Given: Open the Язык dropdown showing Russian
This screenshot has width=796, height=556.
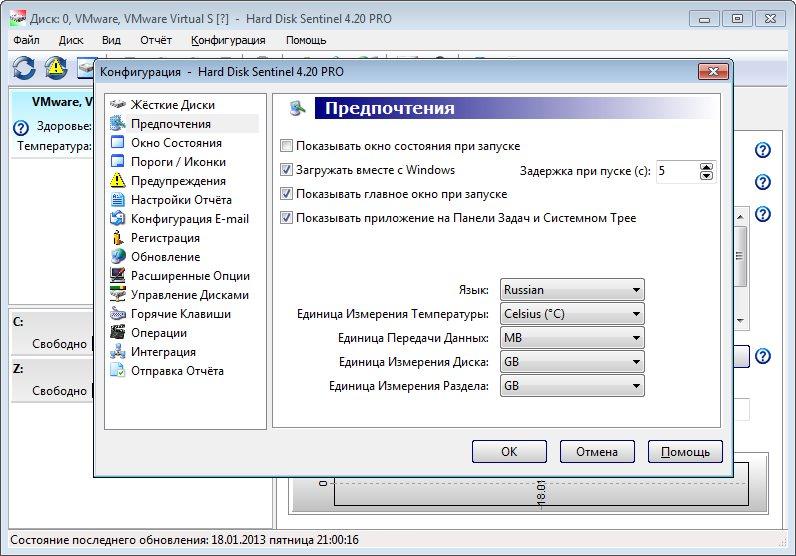Looking at the screenshot, I should [x=572, y=289].
